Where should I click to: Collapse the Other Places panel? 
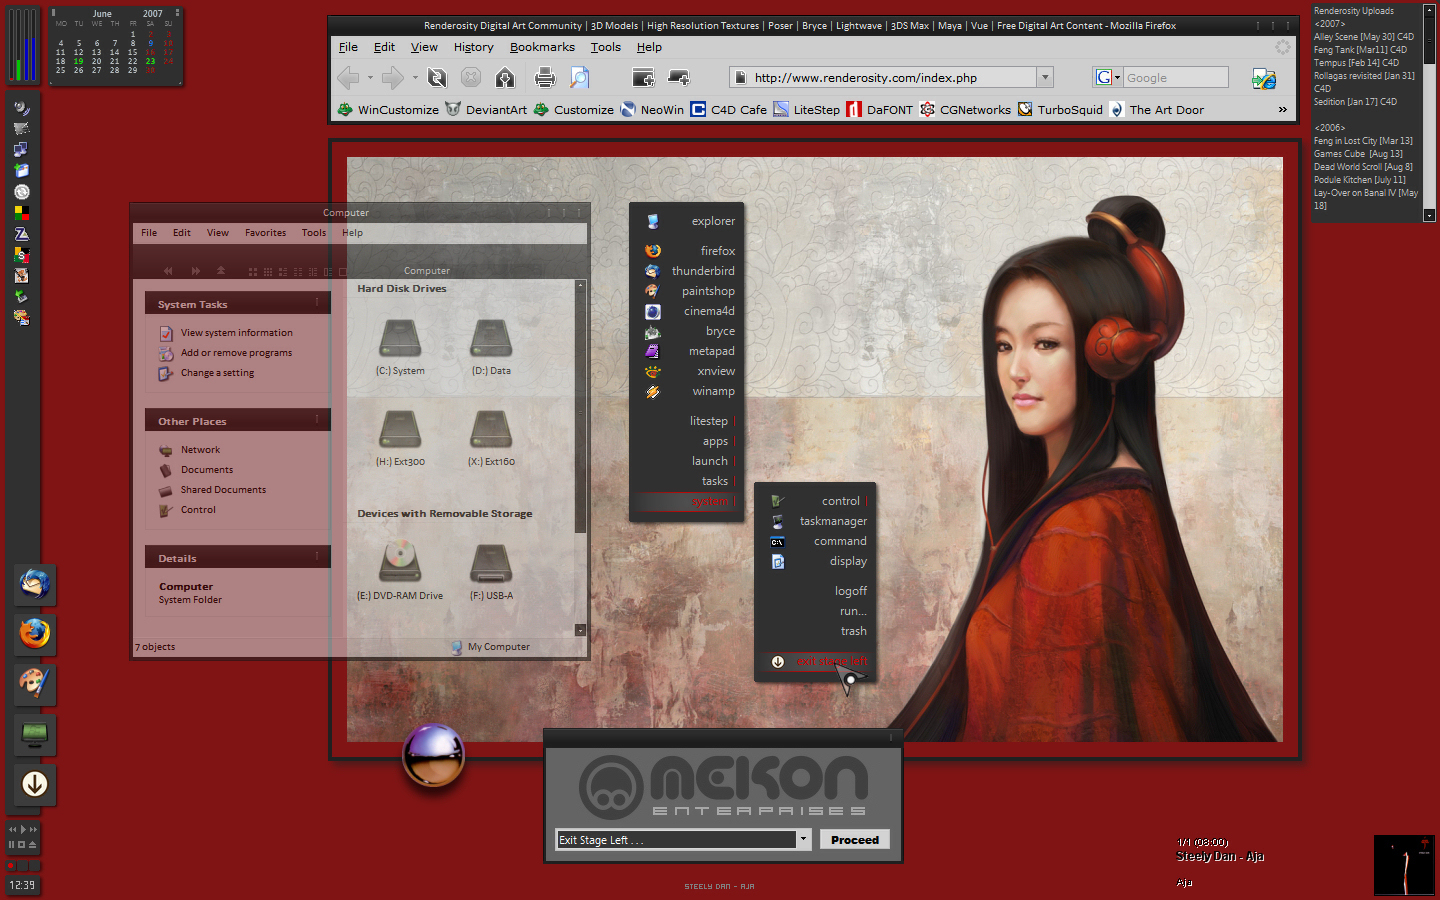click(x=317, y=419)
